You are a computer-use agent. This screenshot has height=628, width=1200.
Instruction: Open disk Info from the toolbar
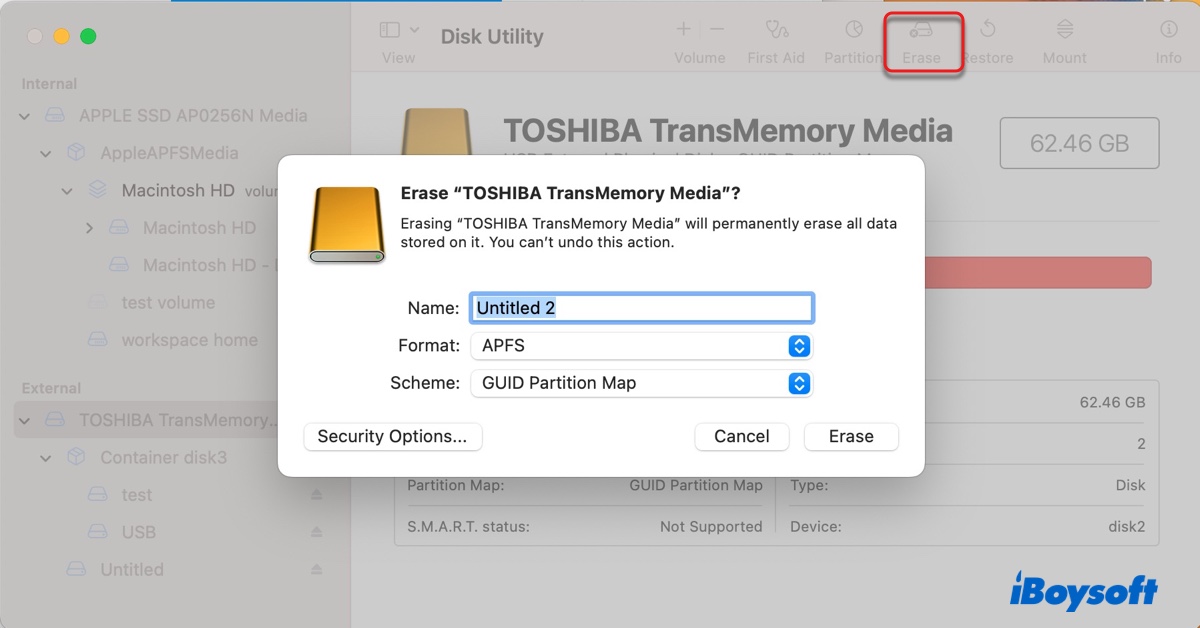(1168, 40)
